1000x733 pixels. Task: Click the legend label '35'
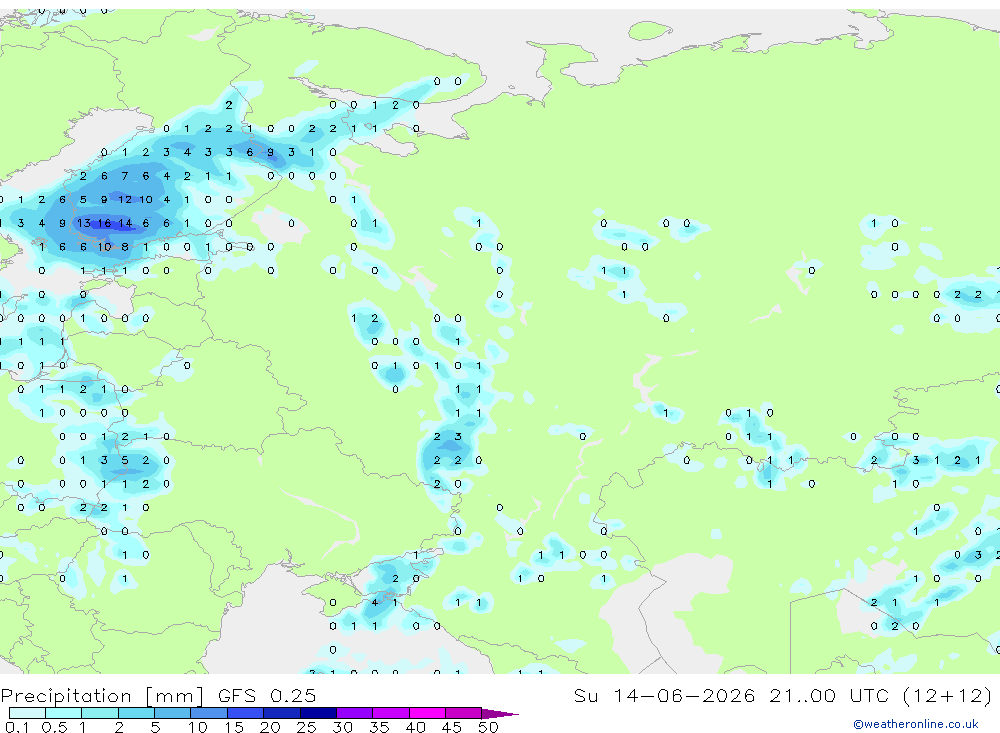(x=379, y=727)
